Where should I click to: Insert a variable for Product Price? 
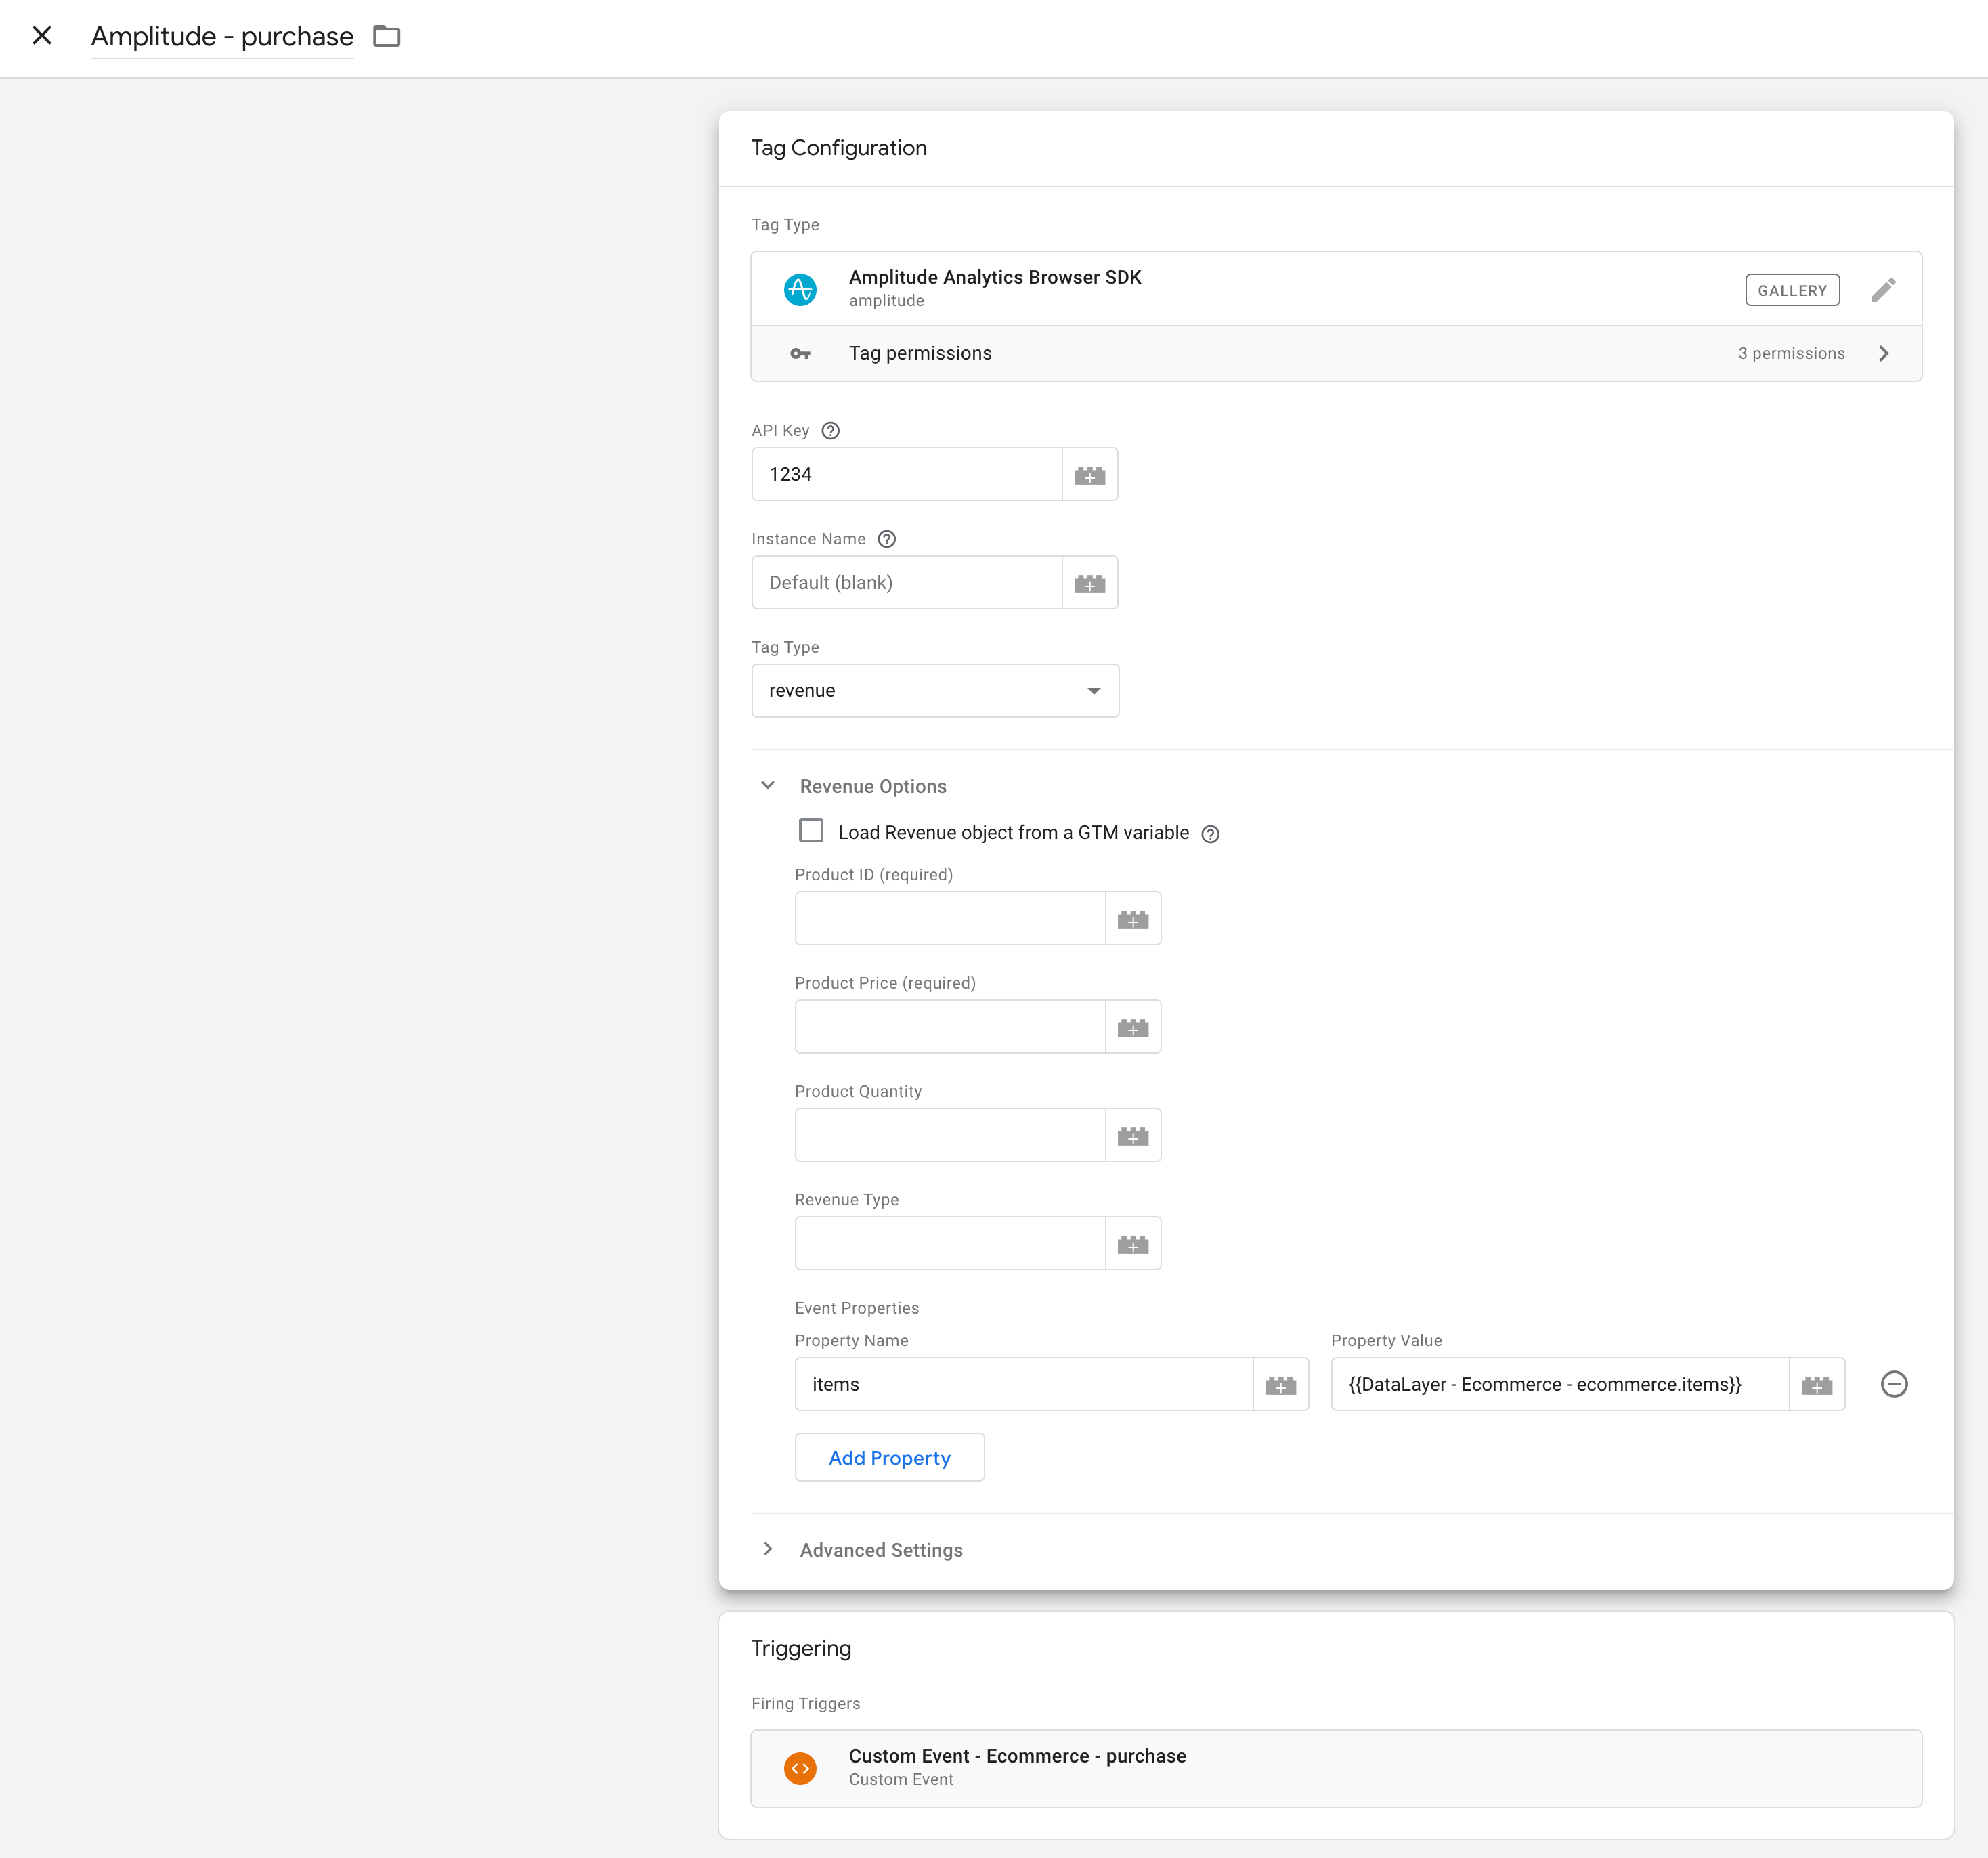[x=1132, y=1027]
